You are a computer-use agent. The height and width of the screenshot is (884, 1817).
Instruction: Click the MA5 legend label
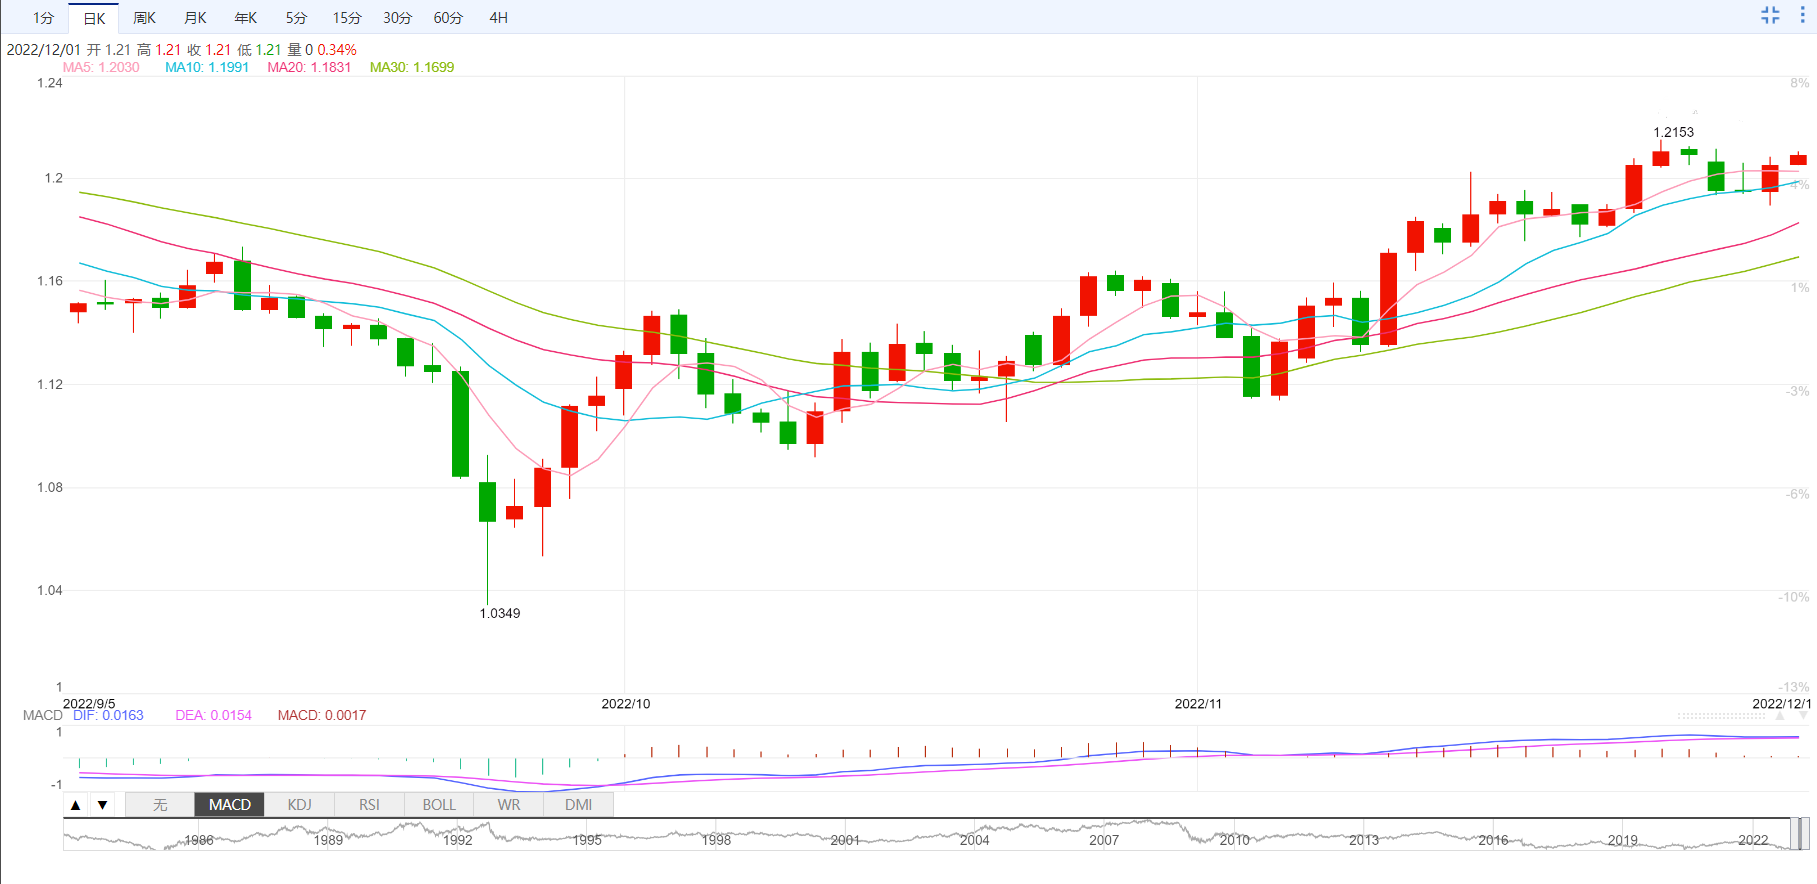click(101, 67)
